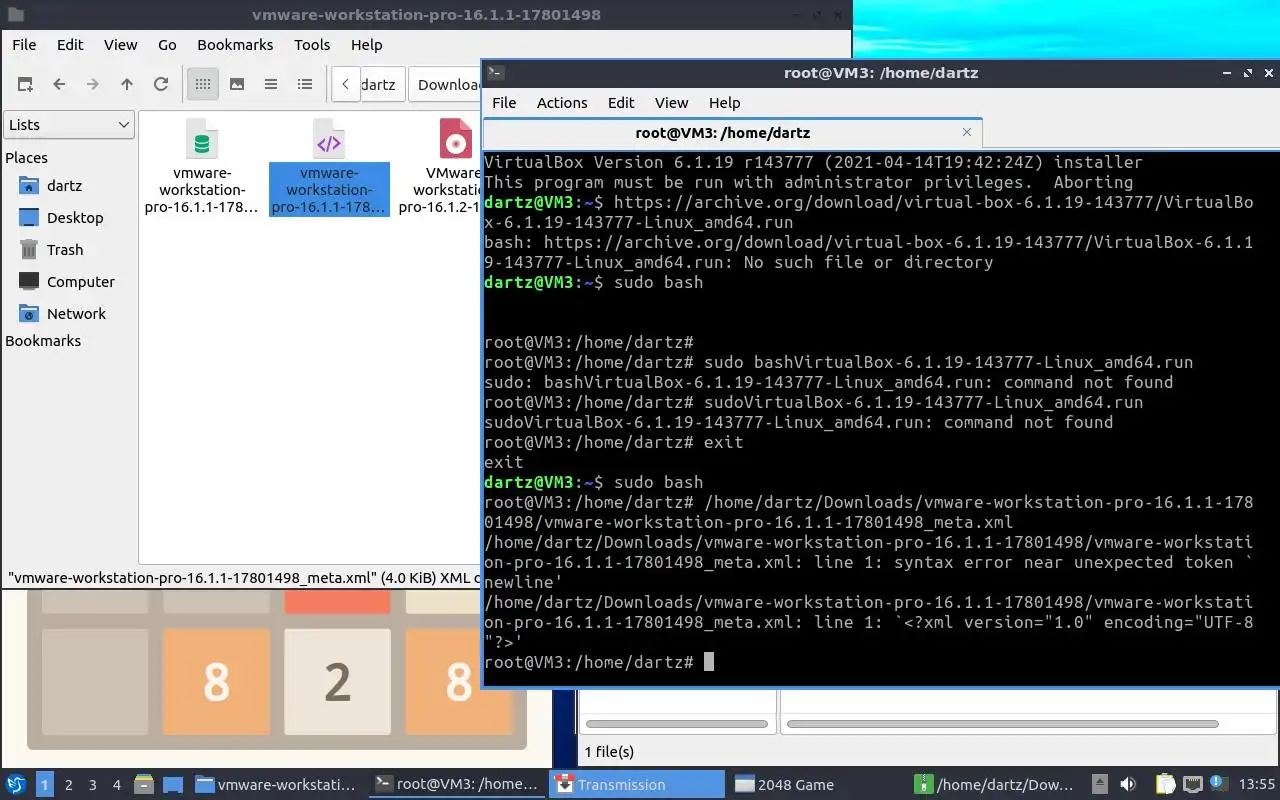This screenshot has height=800, width=1280.
Task: Open terminal Actions menu
Action: [562, 103]
